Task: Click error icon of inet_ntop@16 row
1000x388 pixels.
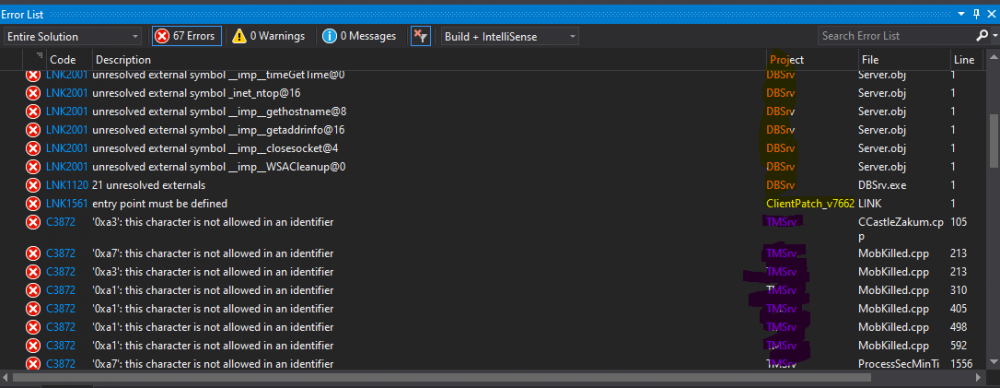Action: tap(33, 93)
